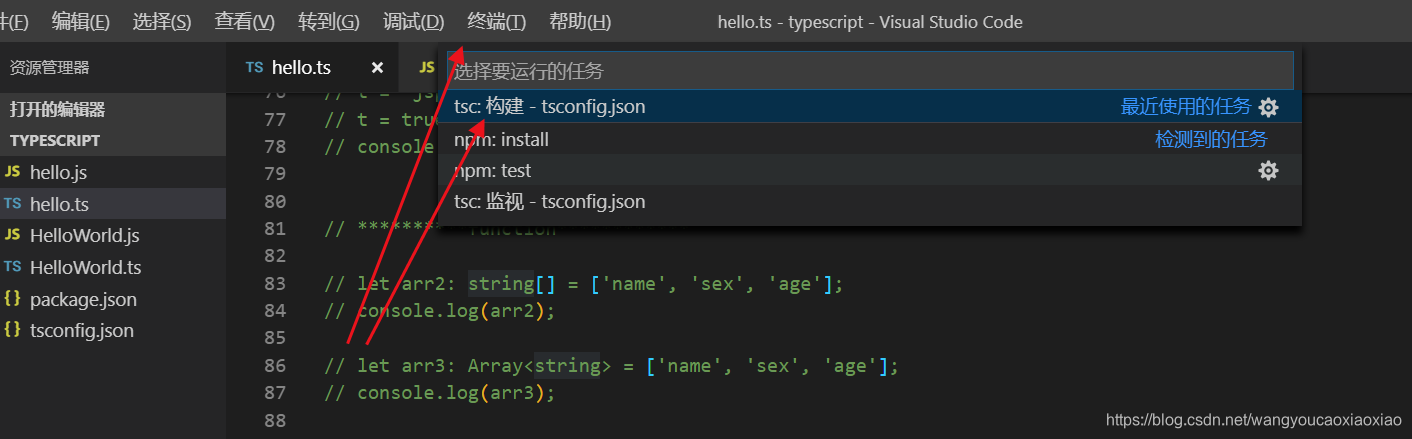Viewport: 1412px width, 439px height.
Task: Open the 查看(V) menu
Action: coord(245,22)
